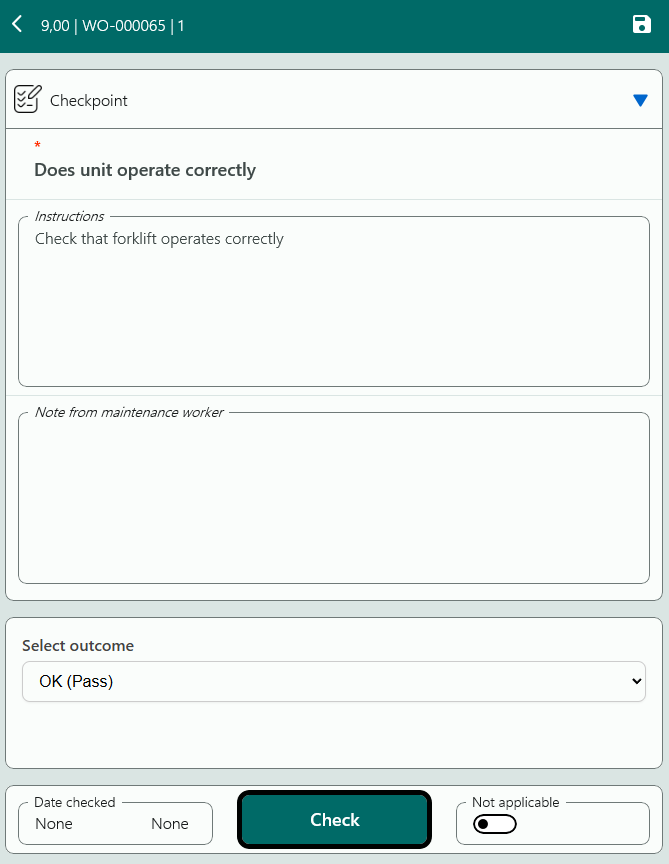The height and width of the screenshot is (864, 669).
Task: Click the Checkpoint header label
Action: coord(89,101)
